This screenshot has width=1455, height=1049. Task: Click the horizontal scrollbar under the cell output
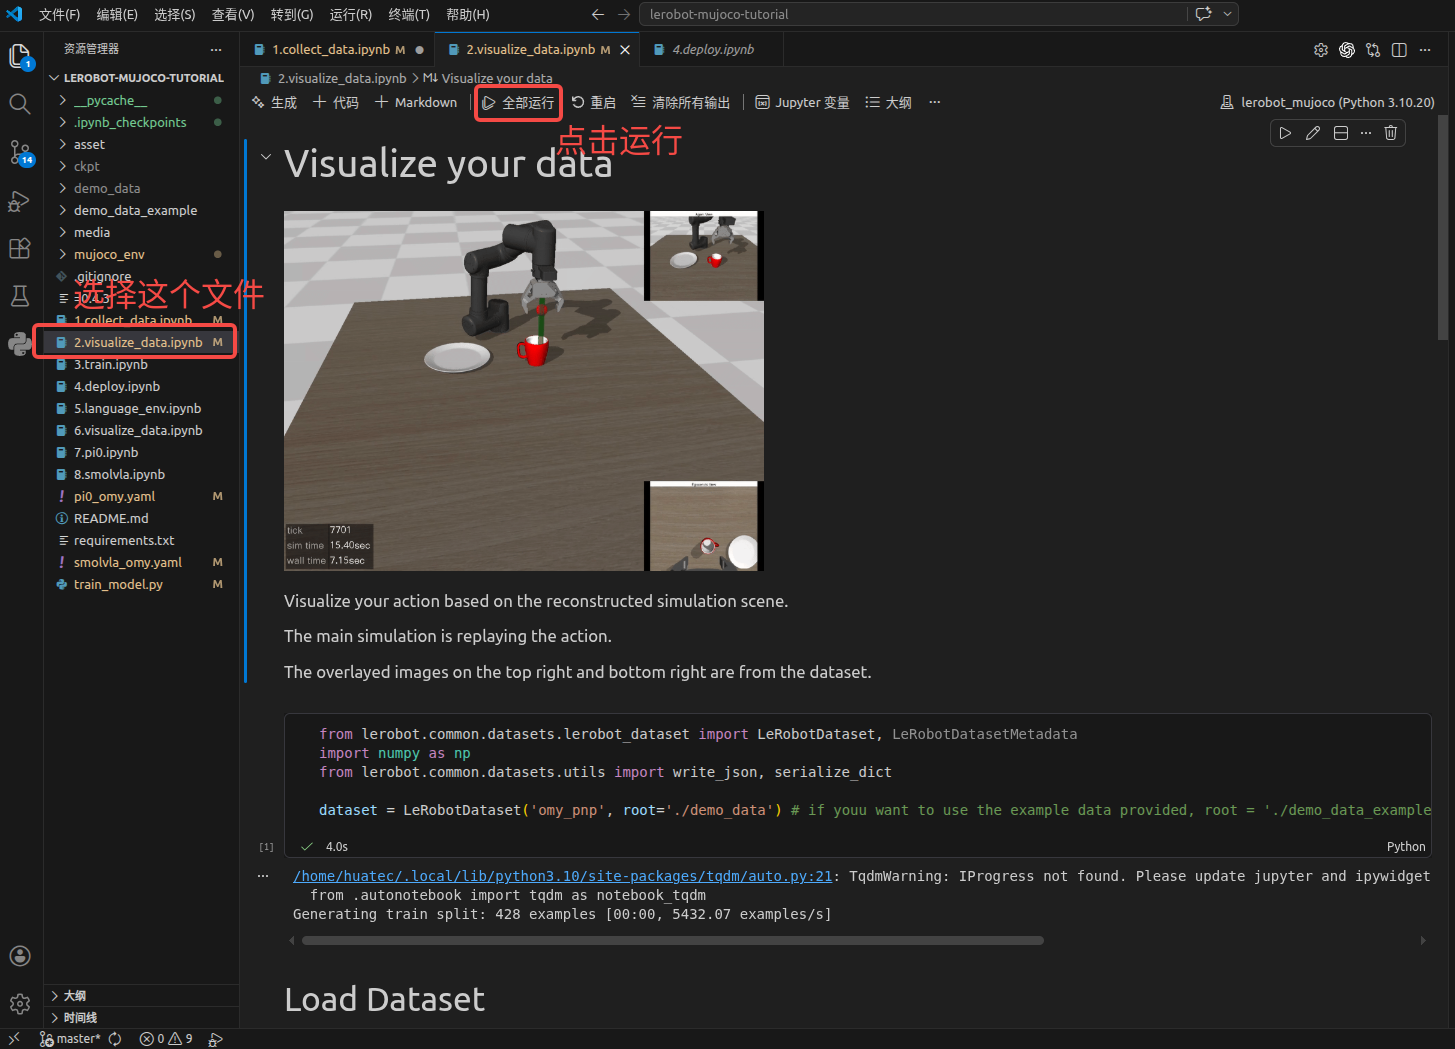pyautogui.click(x=673, y=940)
